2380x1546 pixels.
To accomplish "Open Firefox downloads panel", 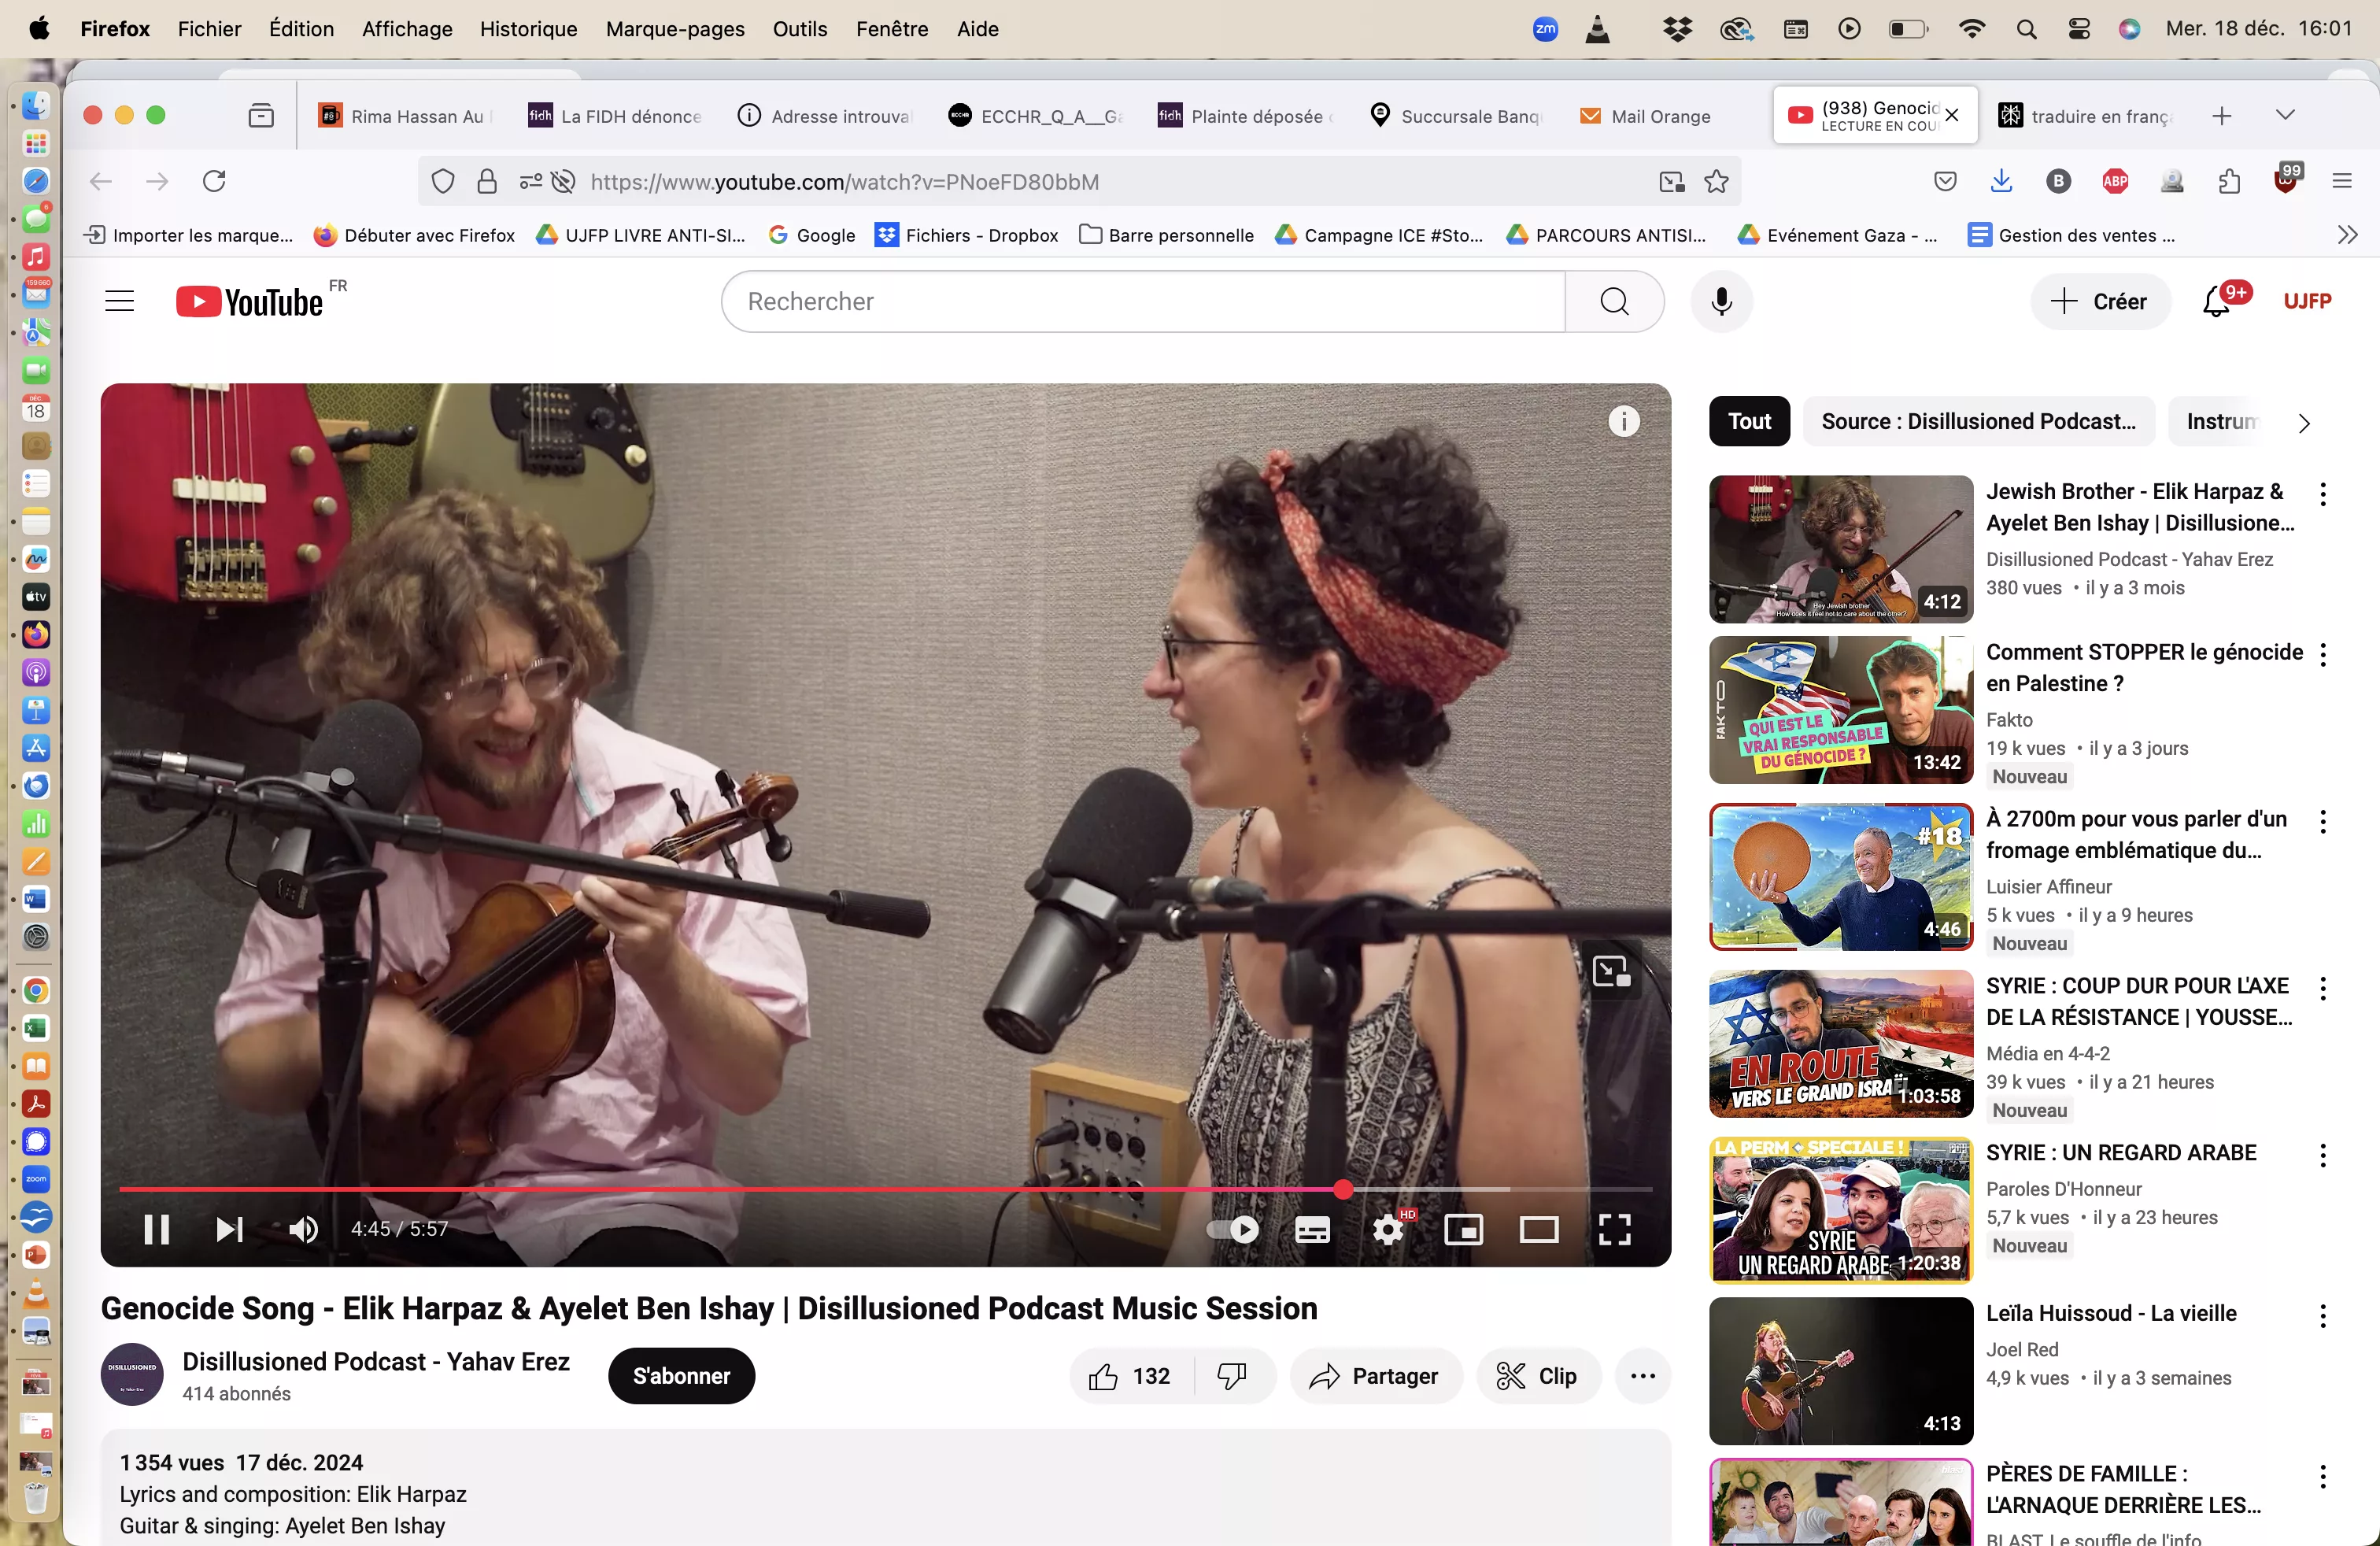I will click(x=2001, y=181).
